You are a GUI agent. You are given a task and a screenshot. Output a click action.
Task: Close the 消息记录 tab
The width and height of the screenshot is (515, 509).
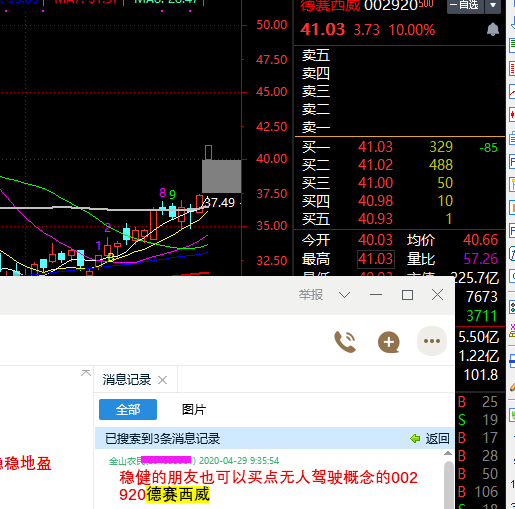(162, 380)
